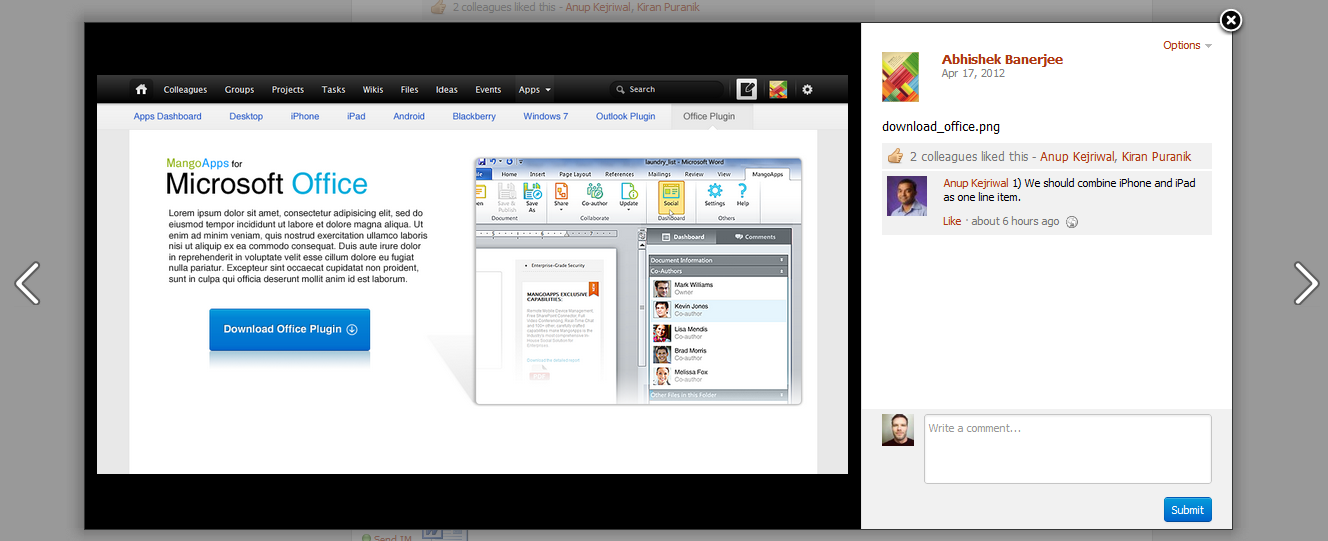The height and width of the screenshot is (541, 1328).
Task: Switch to the Apps Dashboard tab
Action: pyautogui.click(x=168, y=116)
